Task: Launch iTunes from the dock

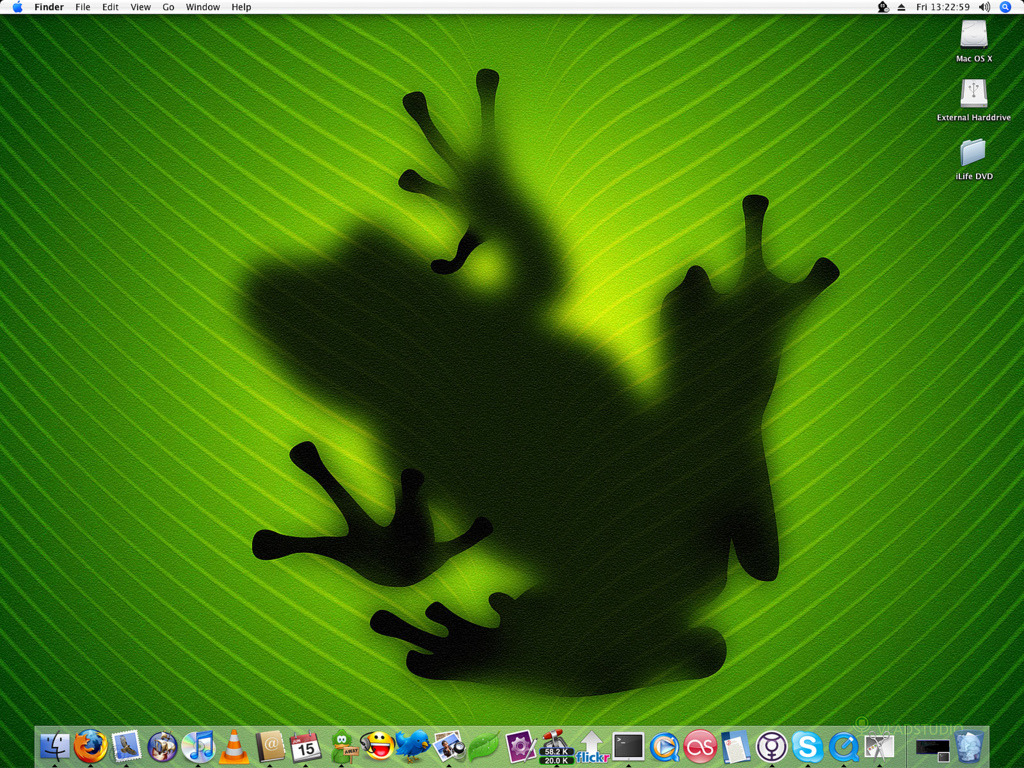Action: click(x=199, y=746)
